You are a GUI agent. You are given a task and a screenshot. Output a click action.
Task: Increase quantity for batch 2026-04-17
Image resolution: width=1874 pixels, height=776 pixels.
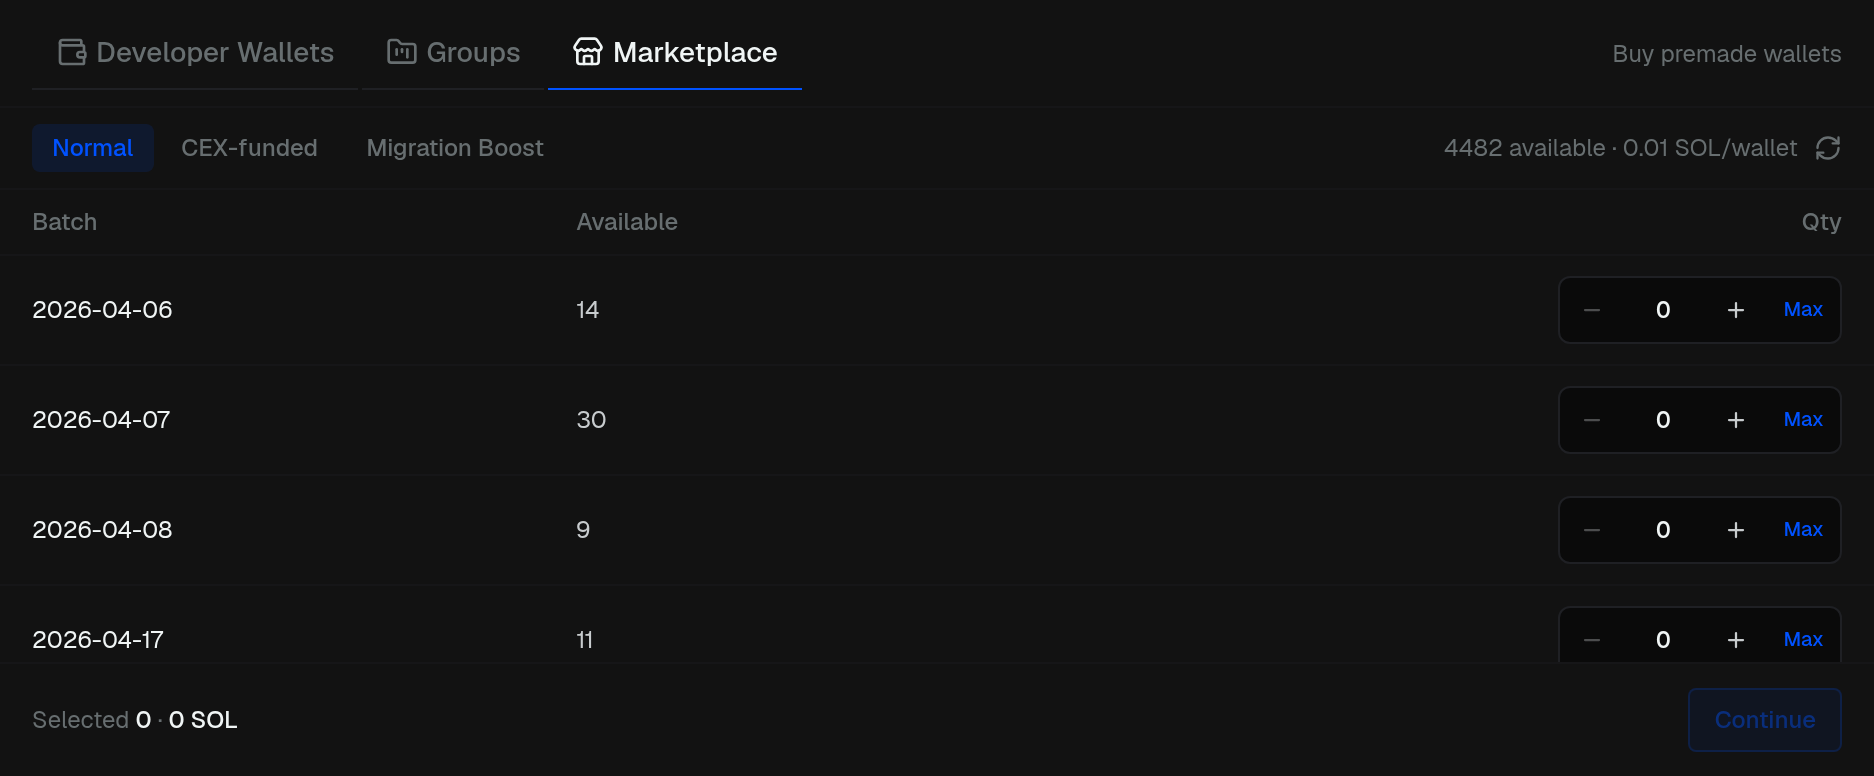[1736, 640]
